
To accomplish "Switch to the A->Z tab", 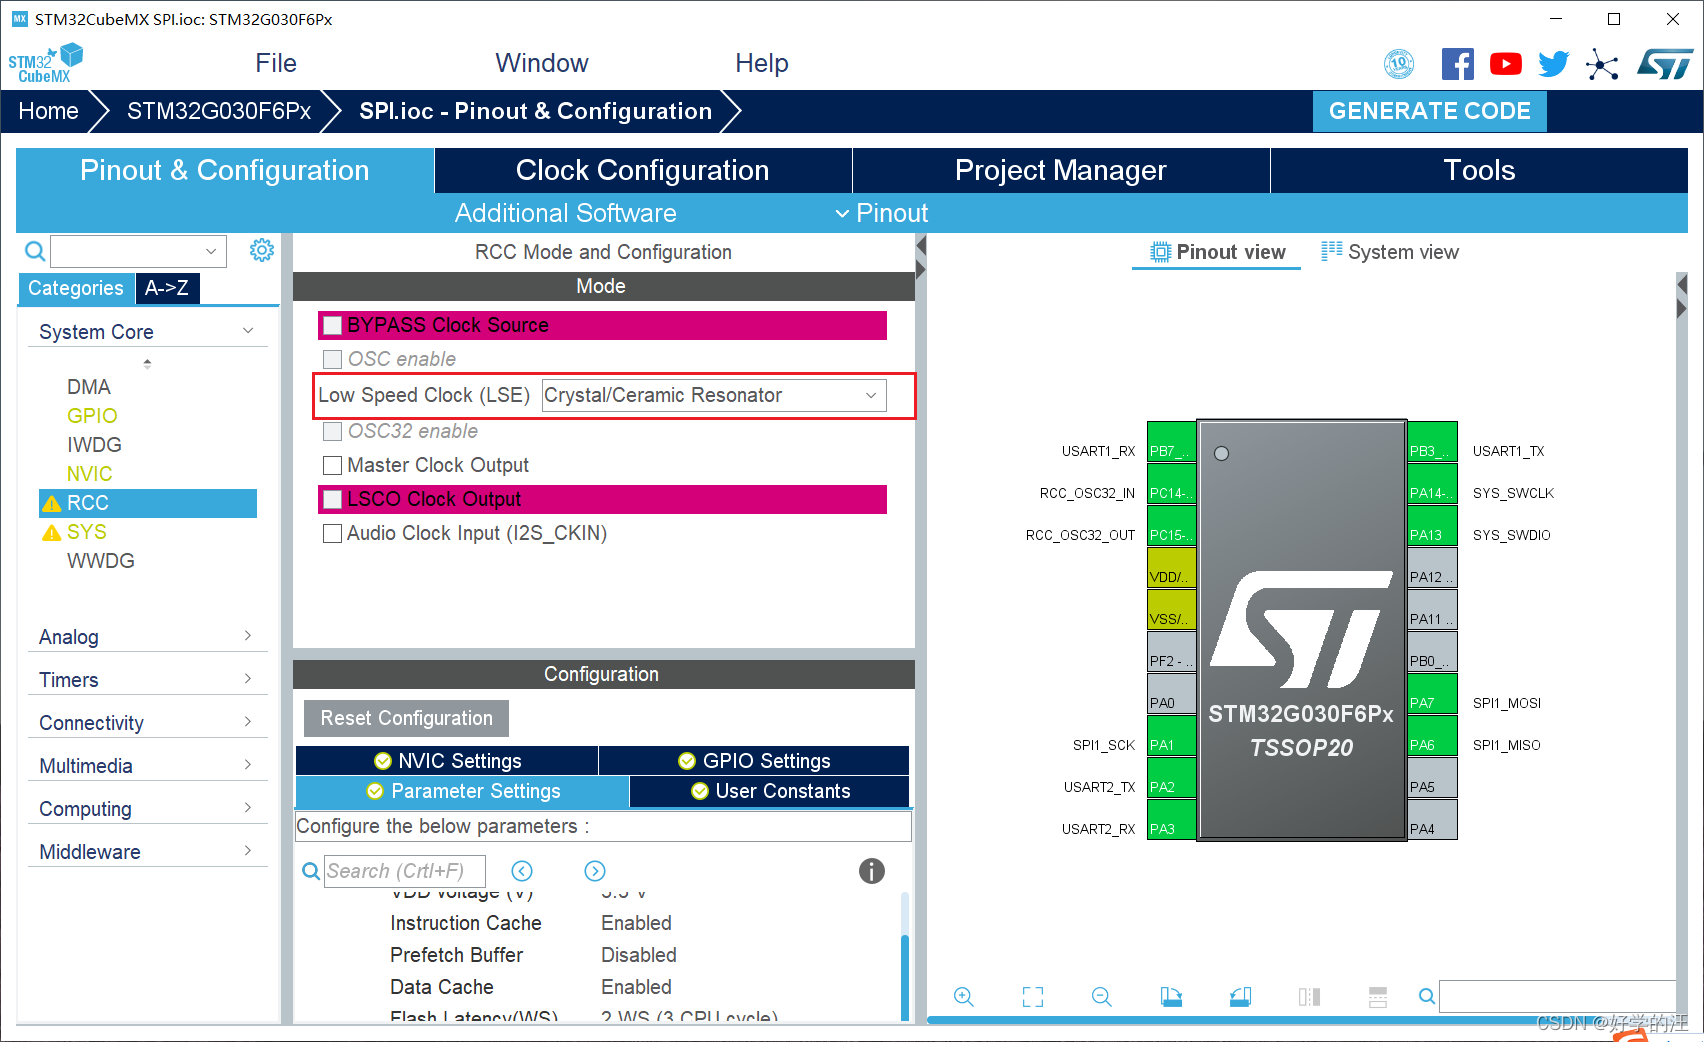I will pyautogui.click(x=167, y=288).
